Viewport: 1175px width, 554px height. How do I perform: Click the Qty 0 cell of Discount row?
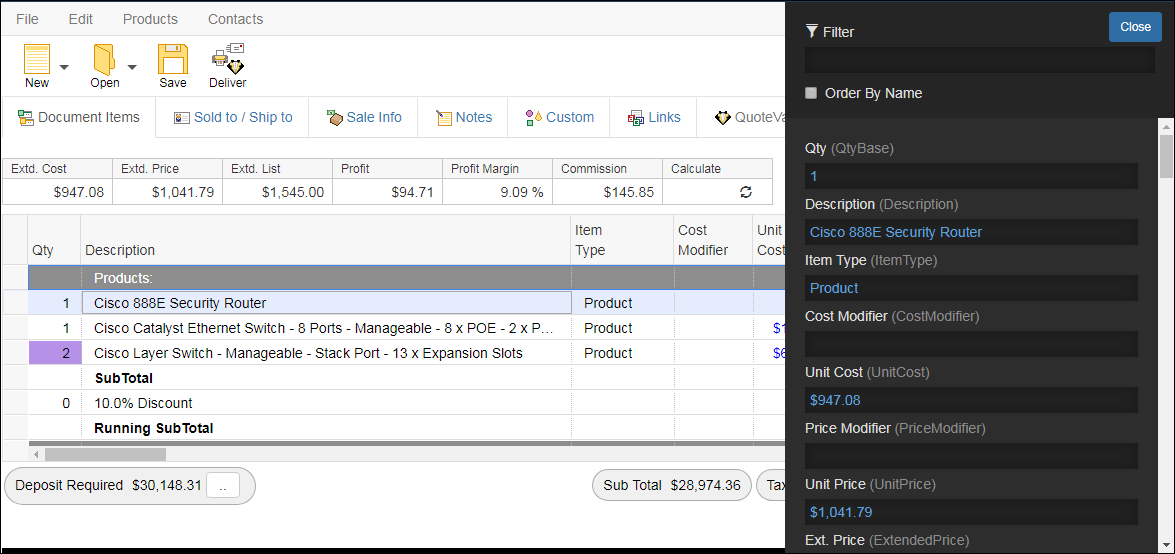(x=55, y=403)
